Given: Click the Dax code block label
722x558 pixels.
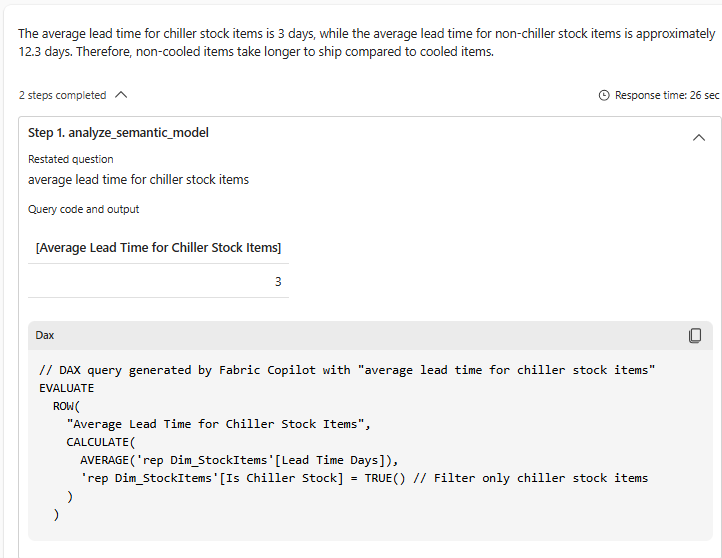Looking at the screenshot, I should click(45, 335).
